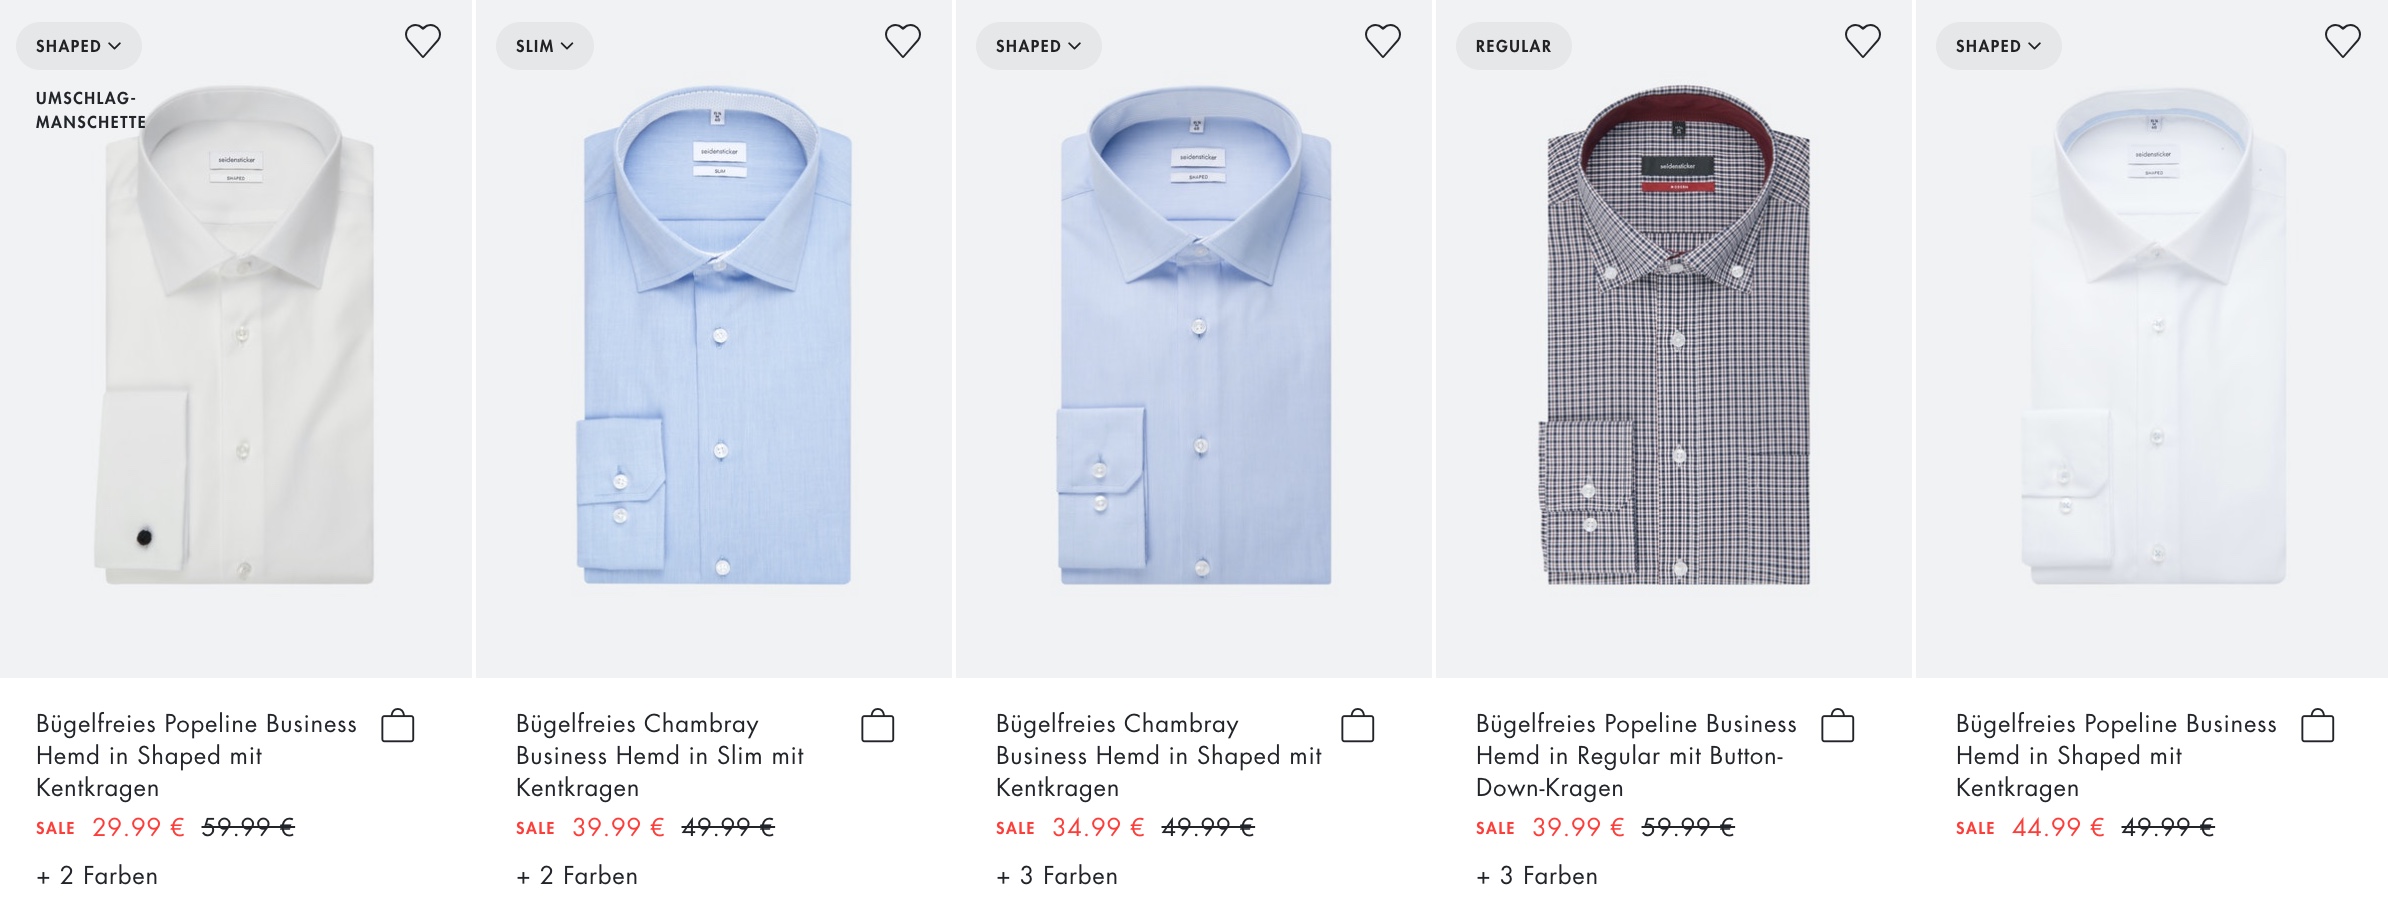Open the Bügelfreies Chambray Slim shirt title link

[x=660, y=755]
